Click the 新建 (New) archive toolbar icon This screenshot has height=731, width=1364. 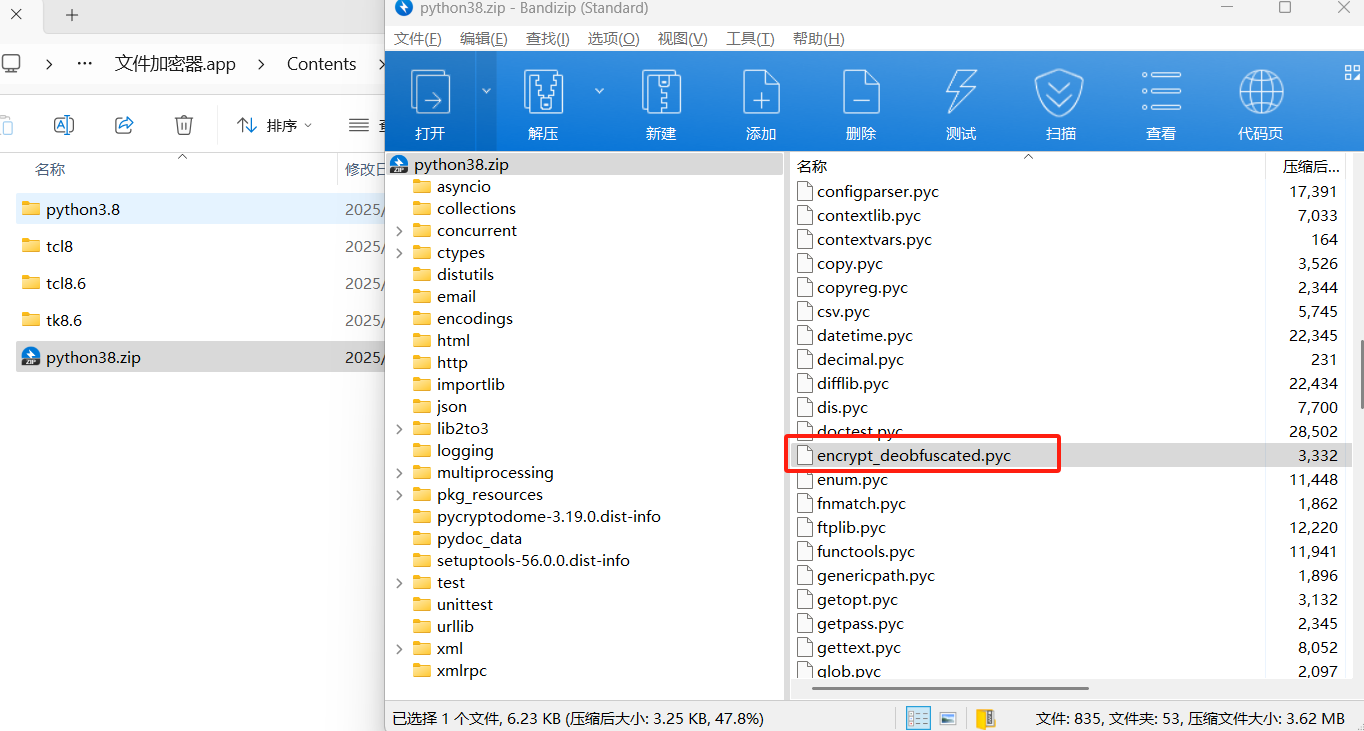(661, 93)
